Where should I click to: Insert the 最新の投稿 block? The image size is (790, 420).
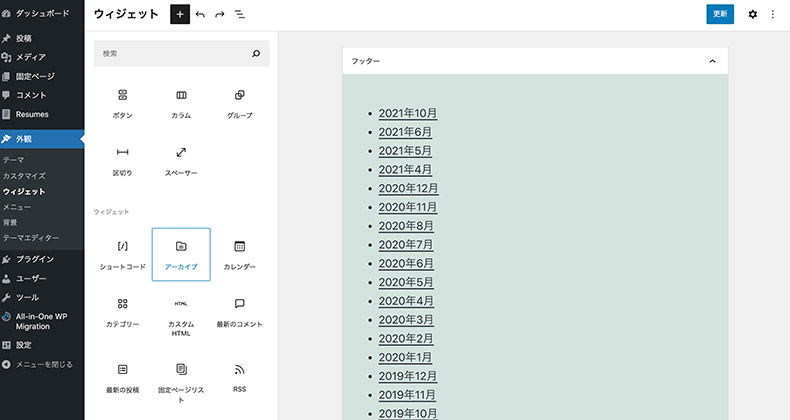[x=122, y=379]
